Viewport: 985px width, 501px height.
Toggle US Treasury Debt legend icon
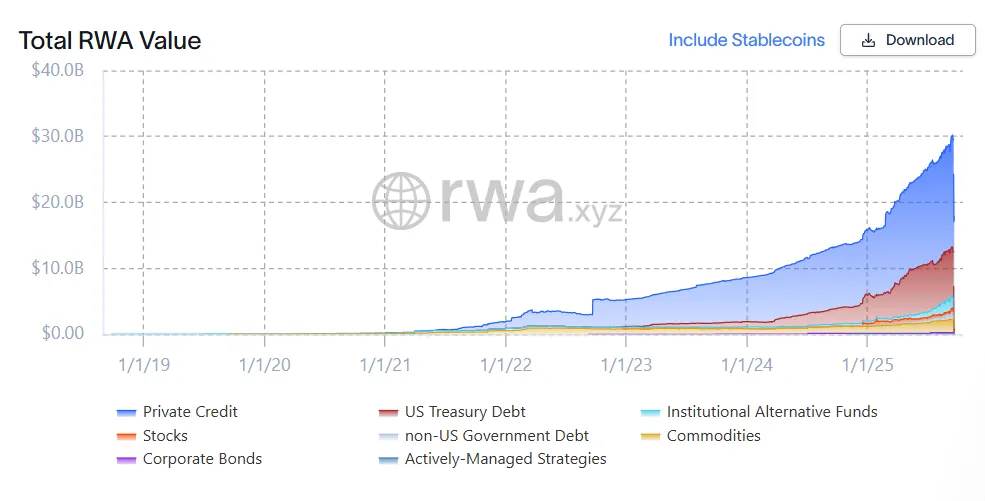tap(388, 412)
